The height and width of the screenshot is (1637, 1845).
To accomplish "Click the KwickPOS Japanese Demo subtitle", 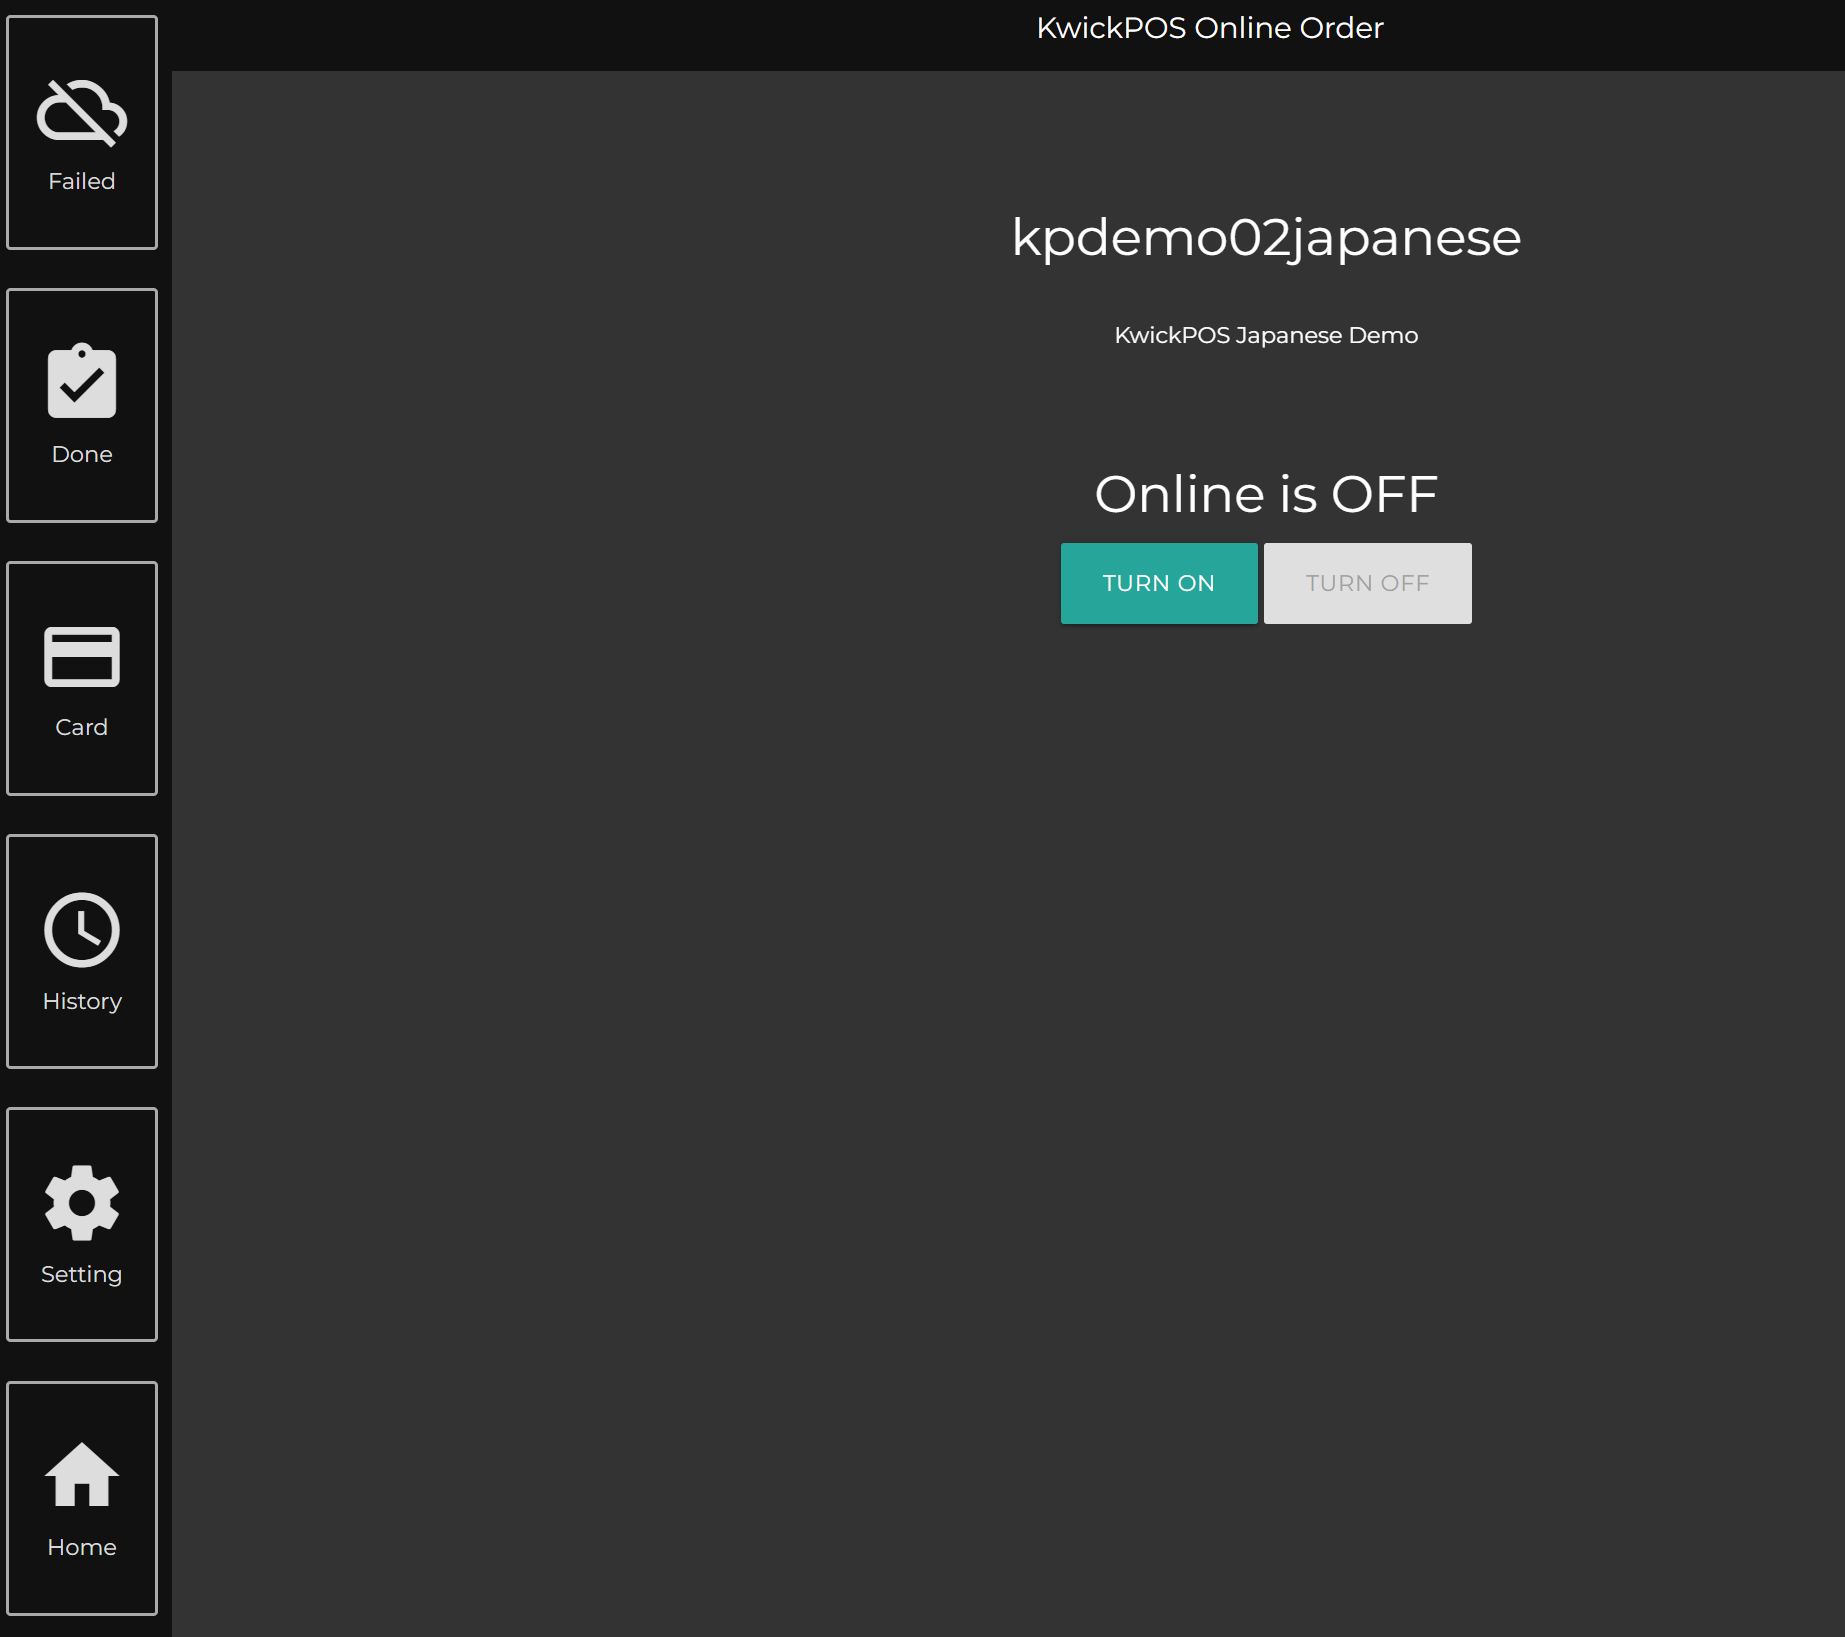I will 1266,335.
